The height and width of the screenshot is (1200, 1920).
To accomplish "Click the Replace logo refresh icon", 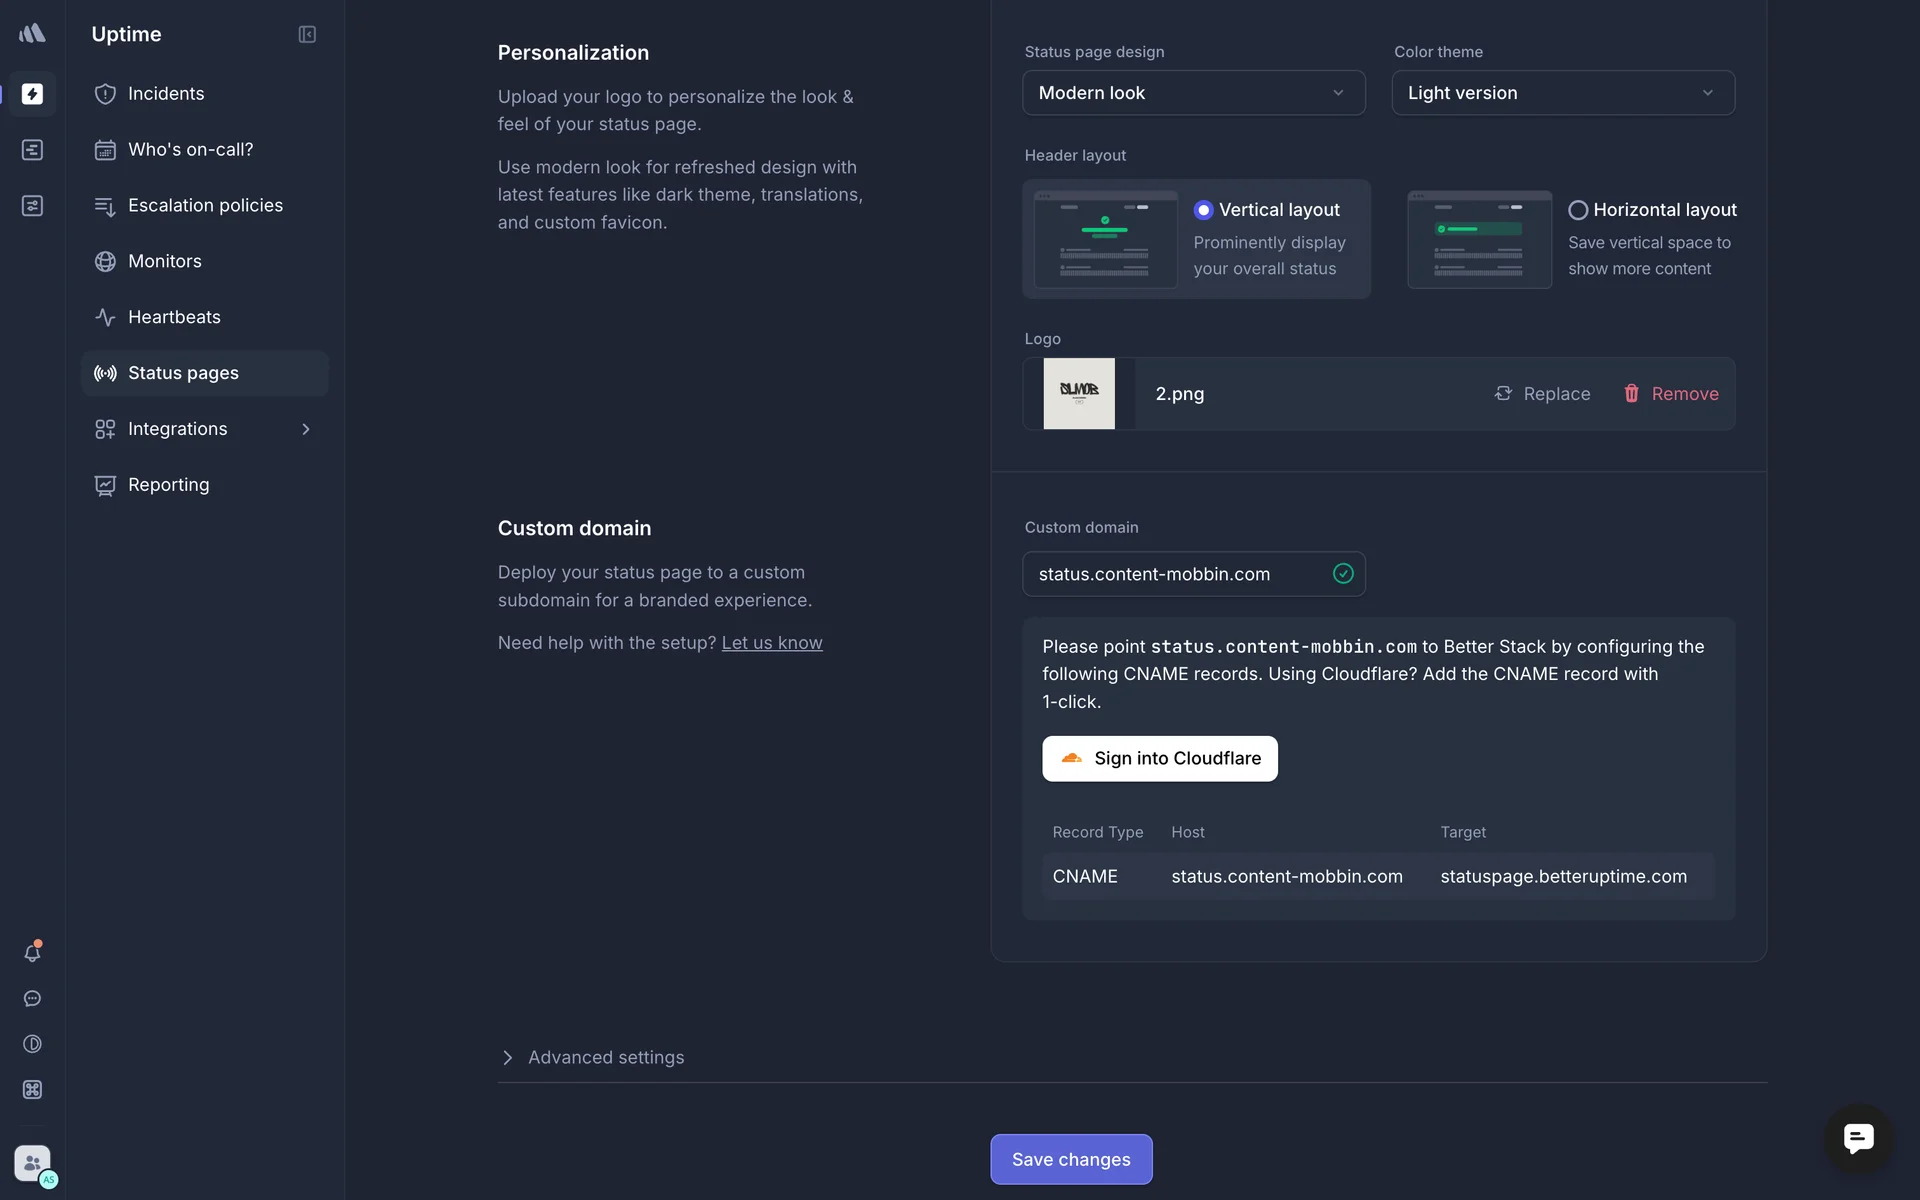I will click(x=1503, y=394).
